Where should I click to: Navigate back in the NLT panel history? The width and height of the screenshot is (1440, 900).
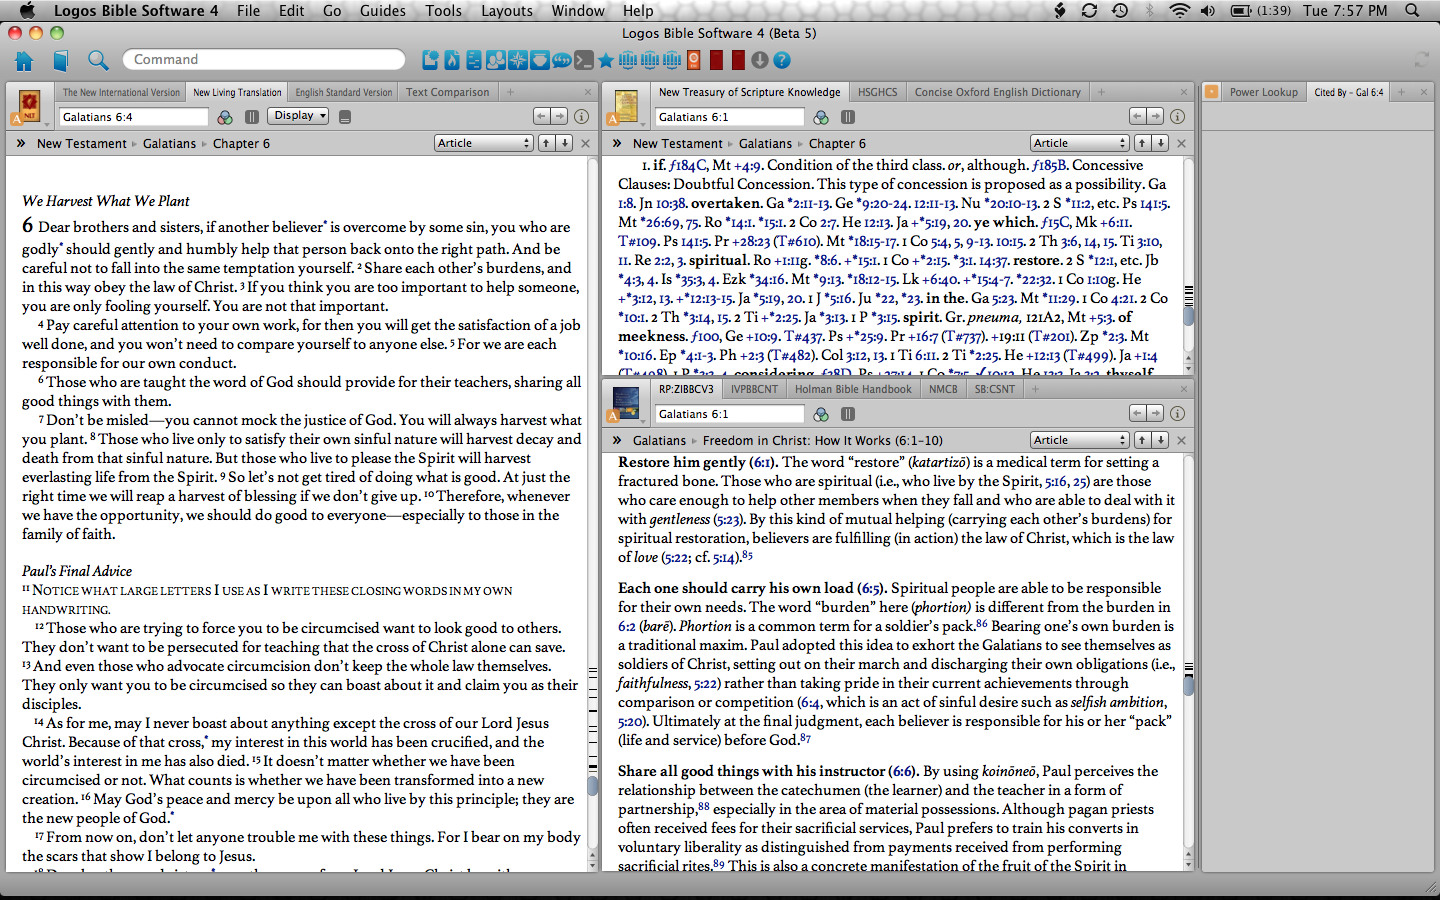pos(542,116)
